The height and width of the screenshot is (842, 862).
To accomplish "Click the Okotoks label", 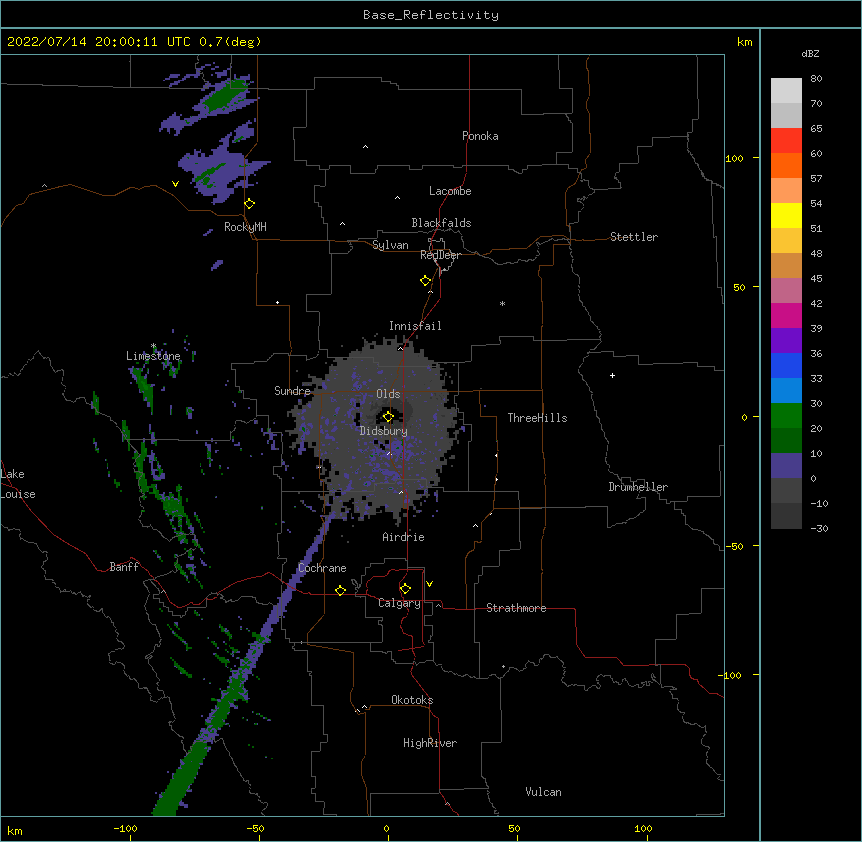I will [412, 700].
